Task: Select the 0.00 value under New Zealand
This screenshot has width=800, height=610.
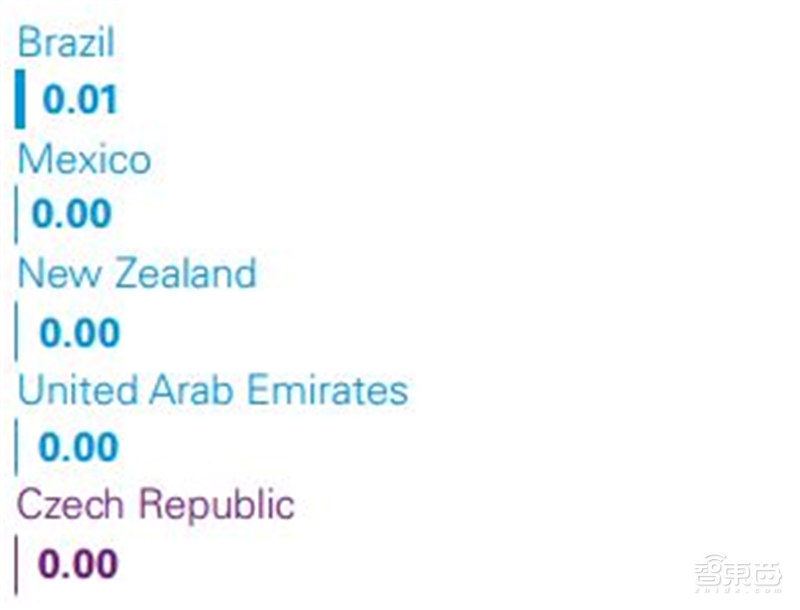Action: (x=79, y=333)
